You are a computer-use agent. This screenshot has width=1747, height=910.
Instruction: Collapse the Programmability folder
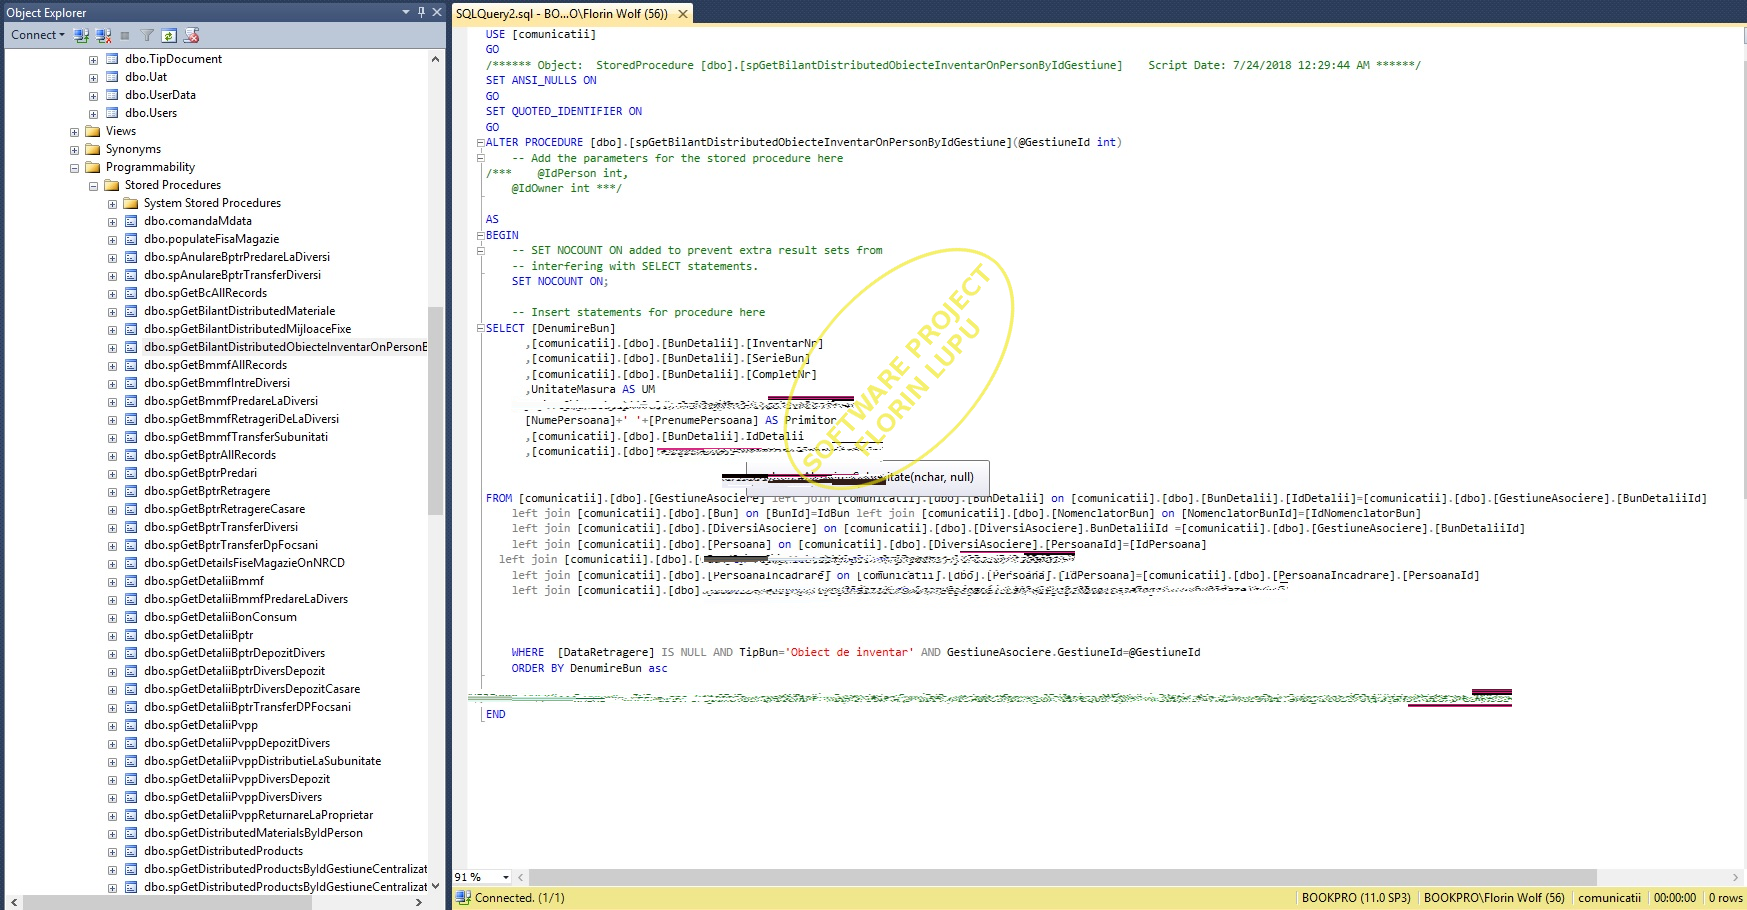coord(74,167)
